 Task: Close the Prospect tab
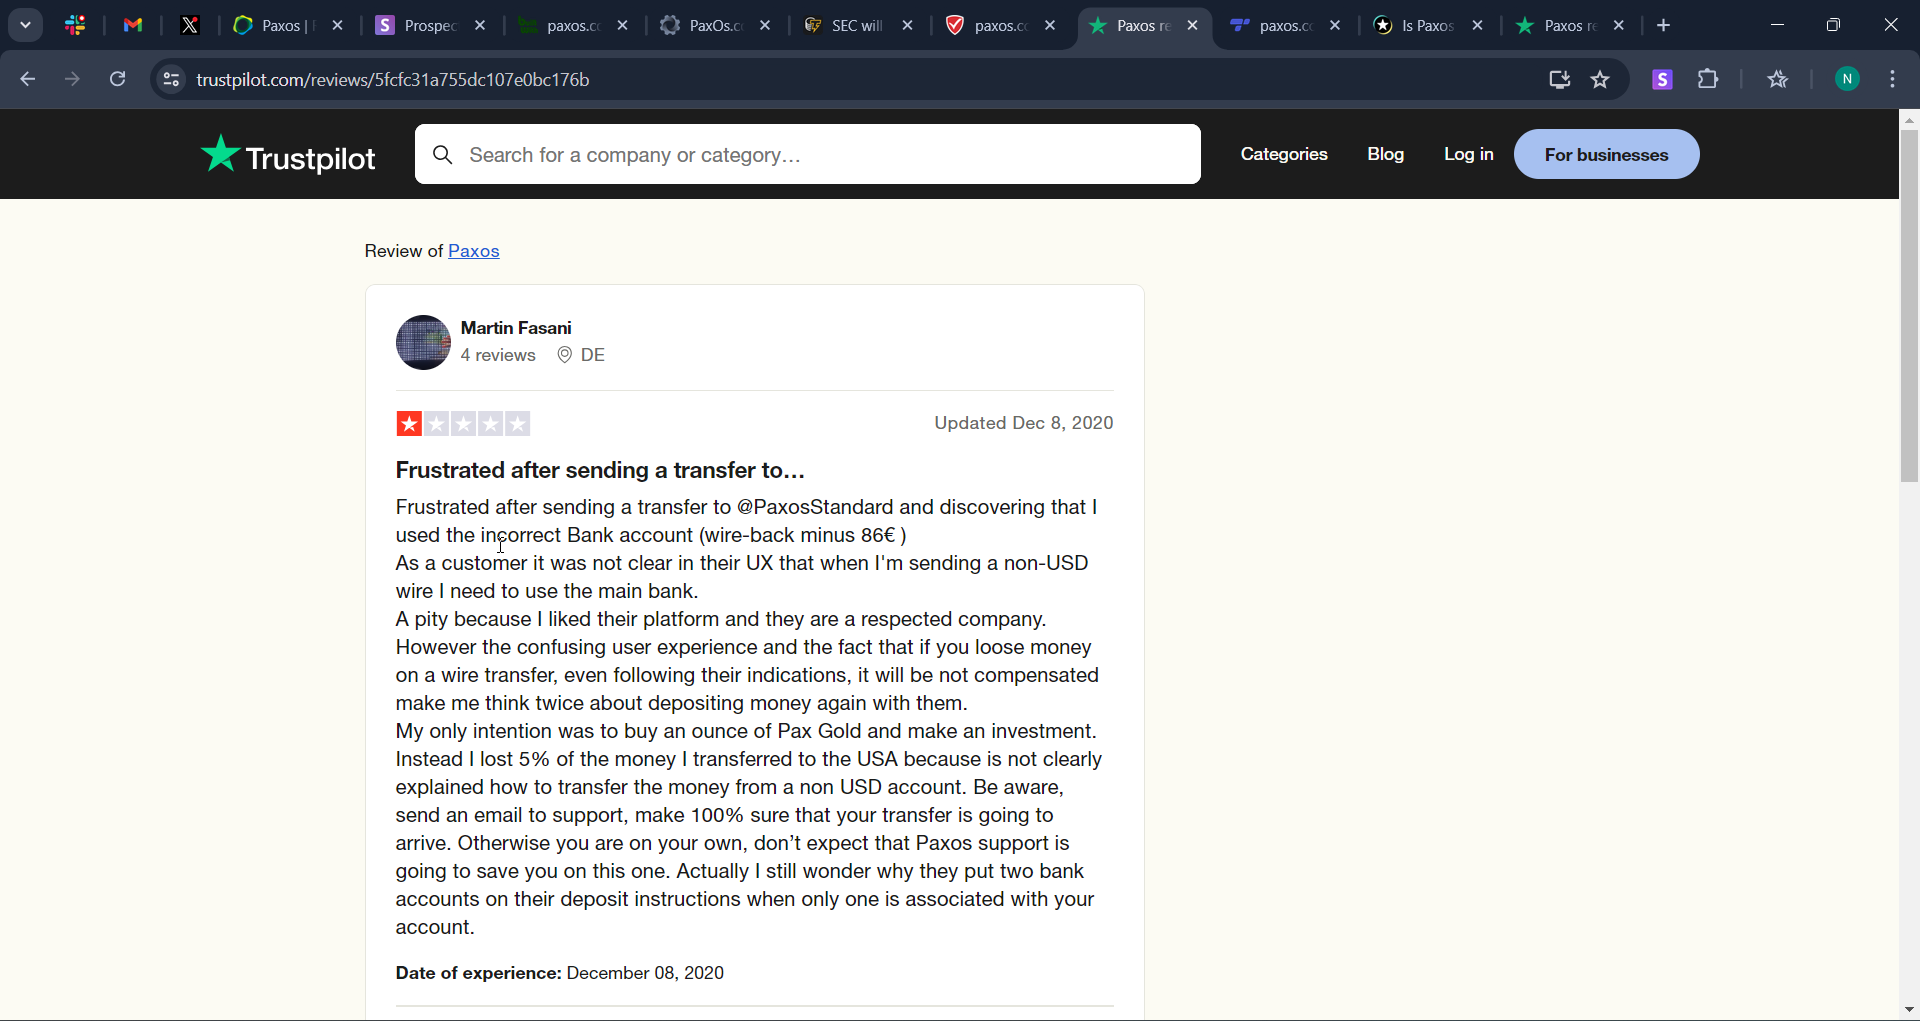(481, 25)
